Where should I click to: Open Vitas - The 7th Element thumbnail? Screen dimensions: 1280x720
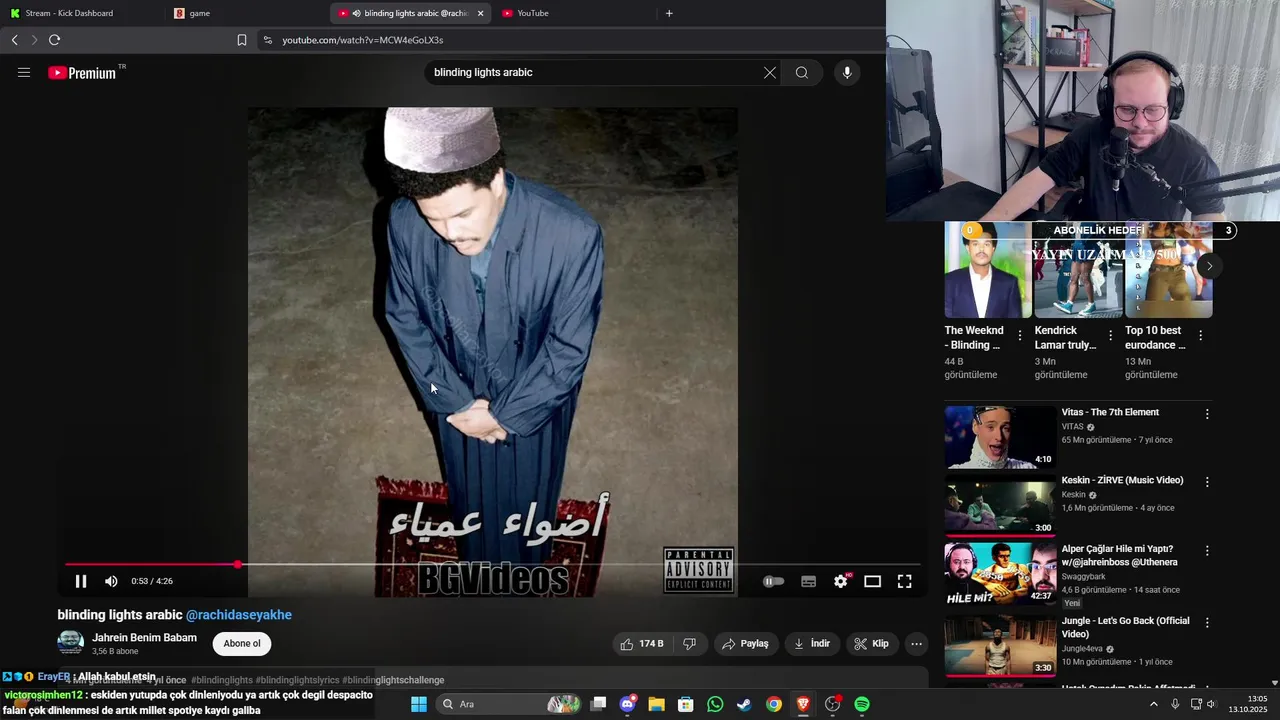coord(1000,437)
